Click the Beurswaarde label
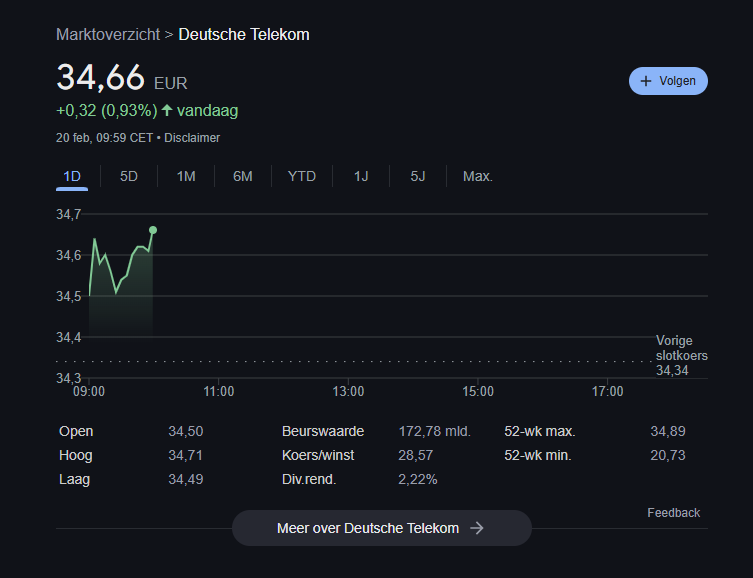This screenshot has height=578, width=753. (323, 432)
